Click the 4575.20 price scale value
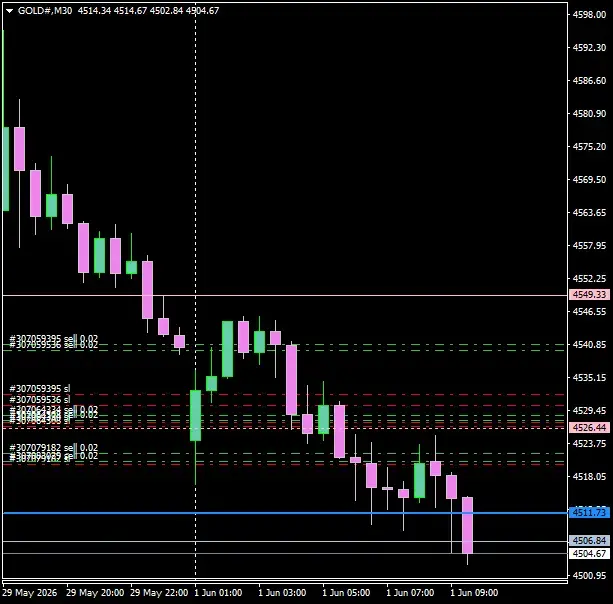The width and height of the screenshot is (613, 604). (589, 147)
